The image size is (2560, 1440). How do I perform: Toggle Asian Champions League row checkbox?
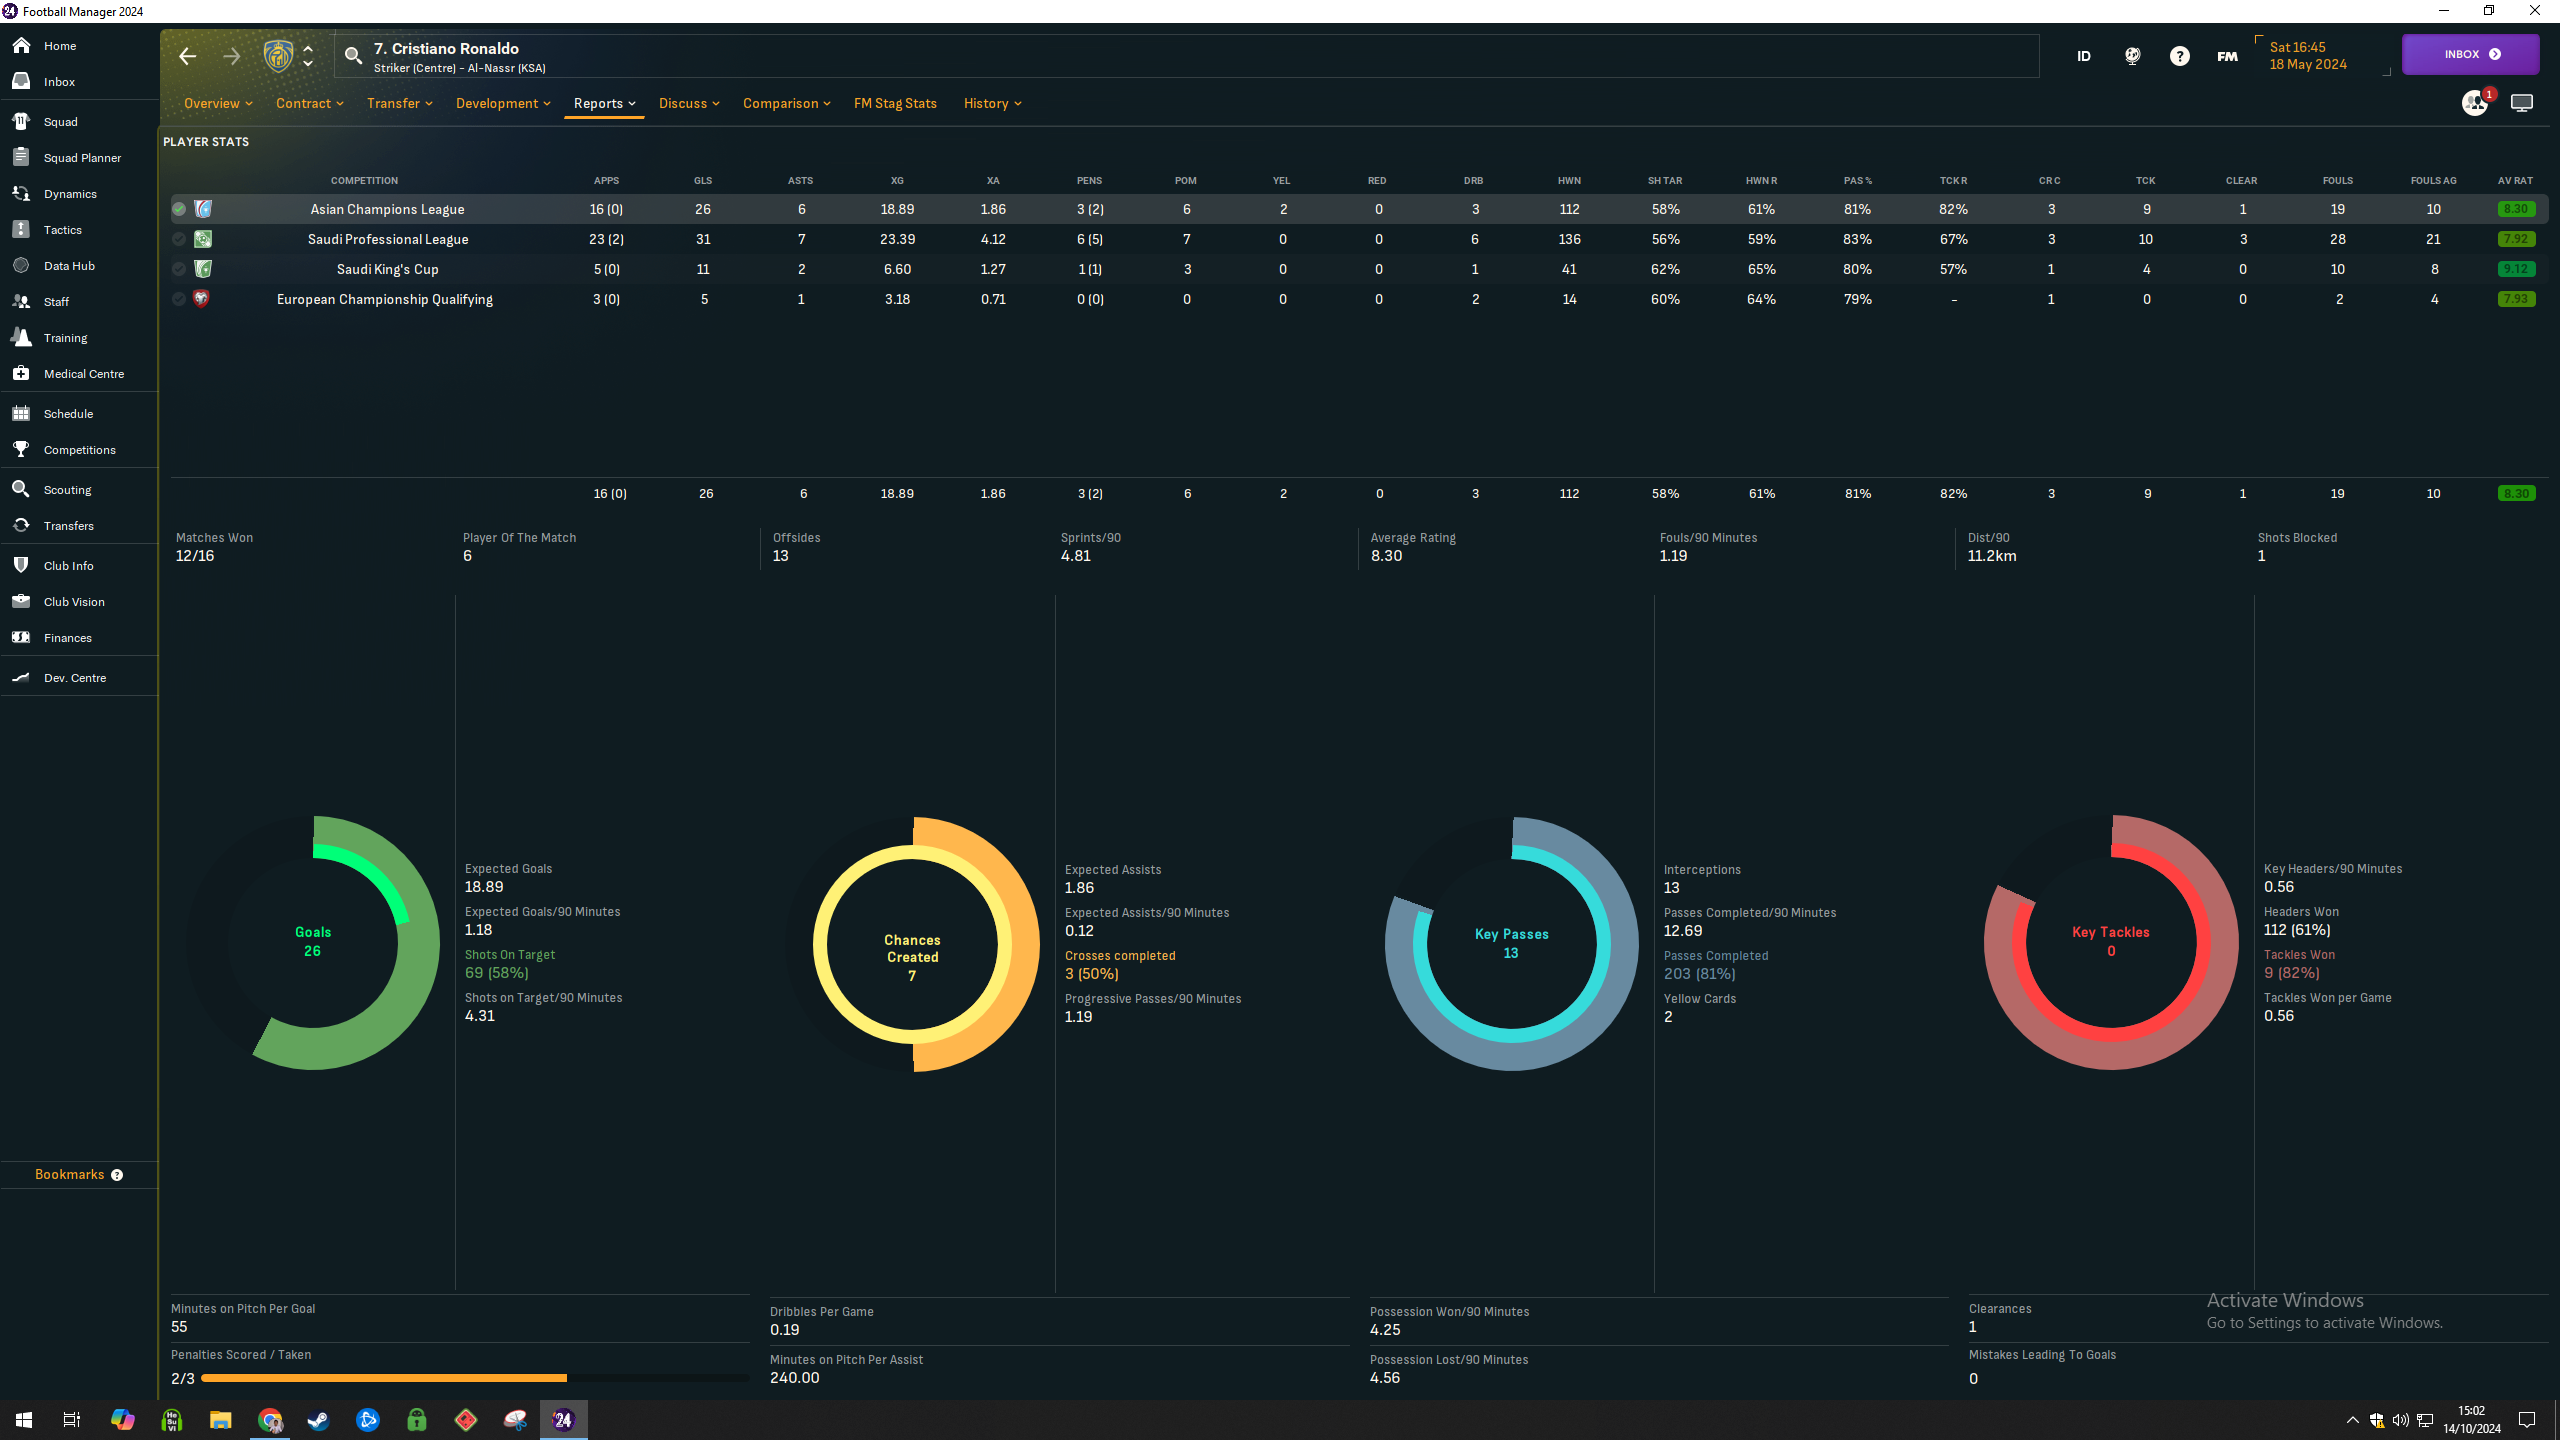[179, 209]
